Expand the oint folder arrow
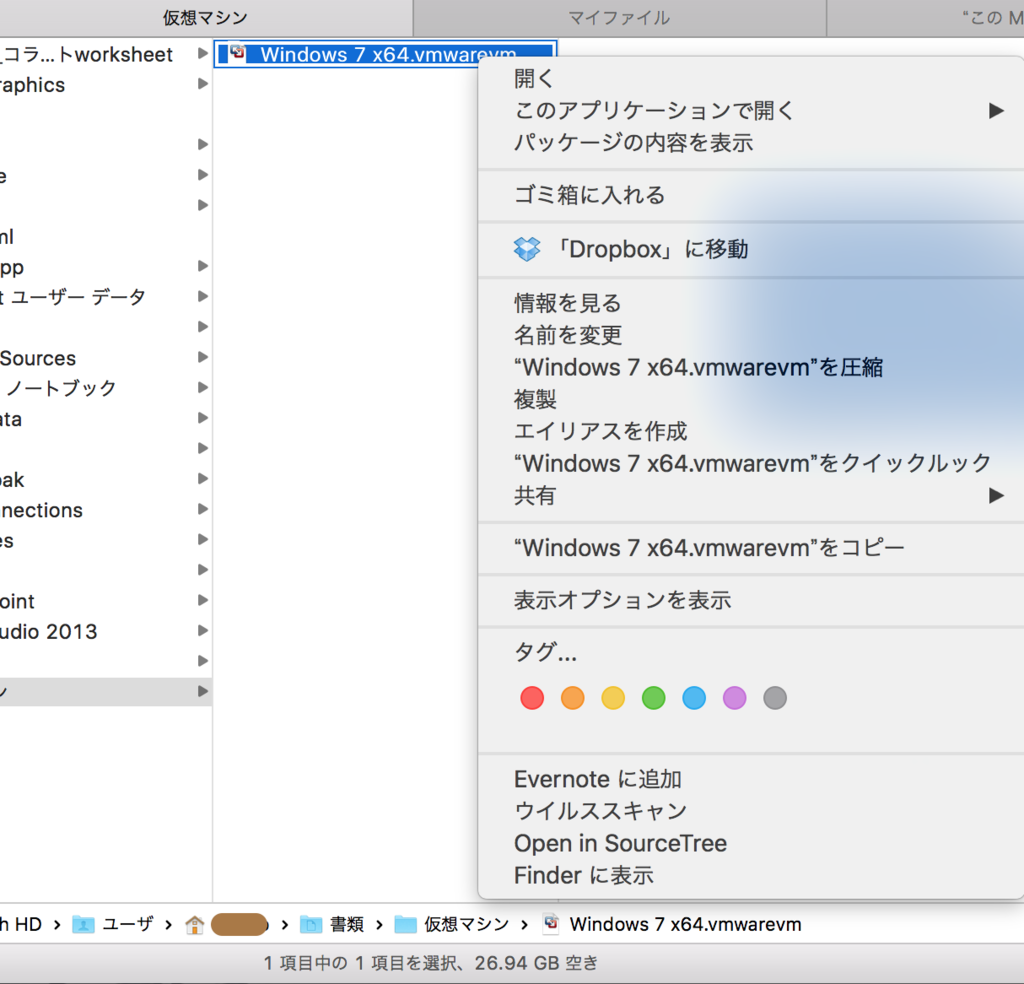 tap(203, 600)
